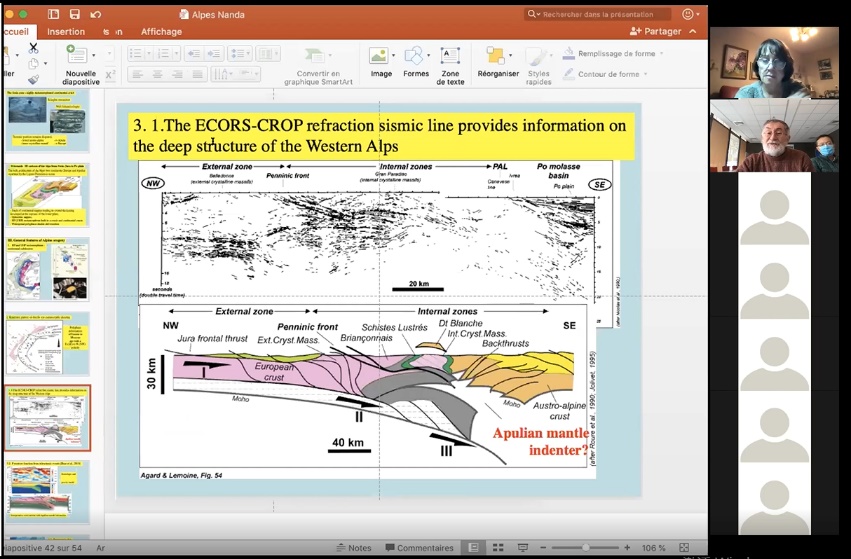Switch to slide sorter grid view
The image size is (851, 559).
[x=496, y=548]
